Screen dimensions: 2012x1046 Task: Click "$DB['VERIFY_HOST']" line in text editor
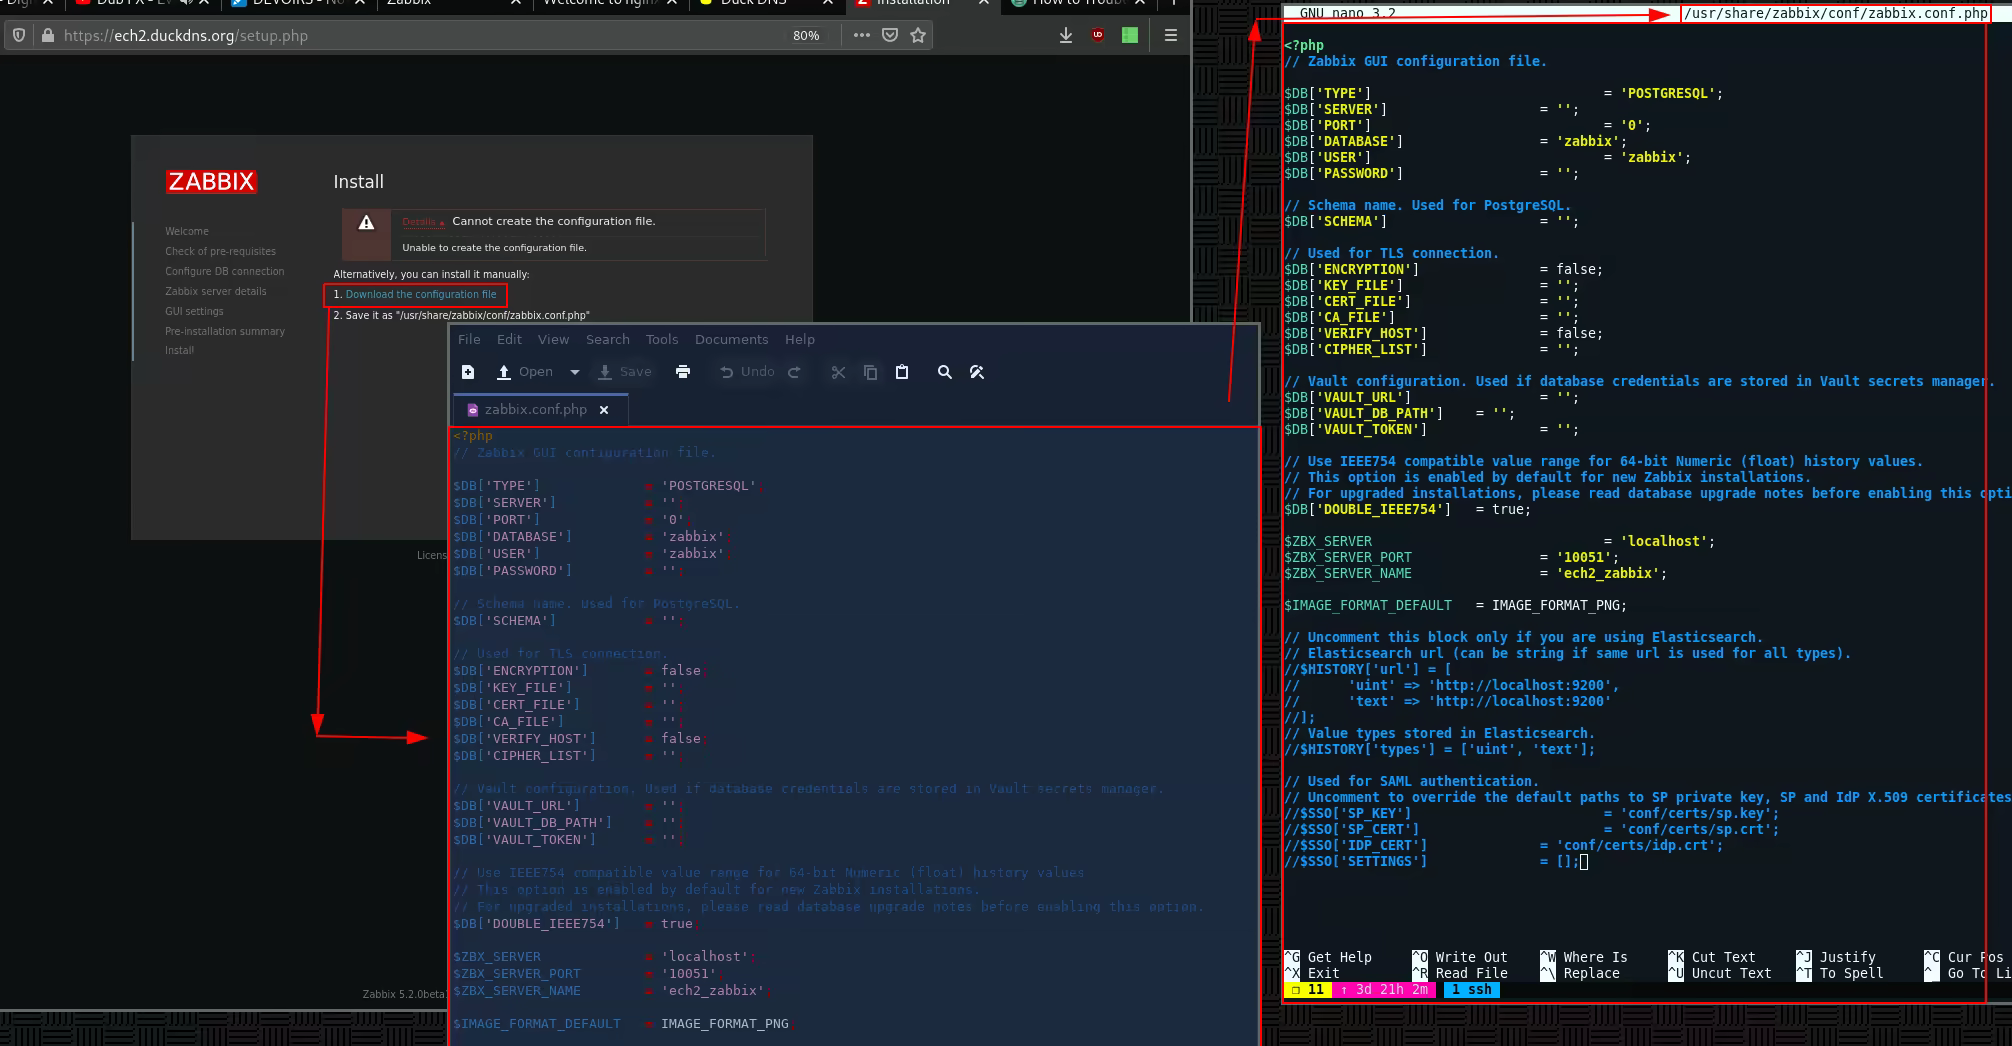(x=579, y=739)
